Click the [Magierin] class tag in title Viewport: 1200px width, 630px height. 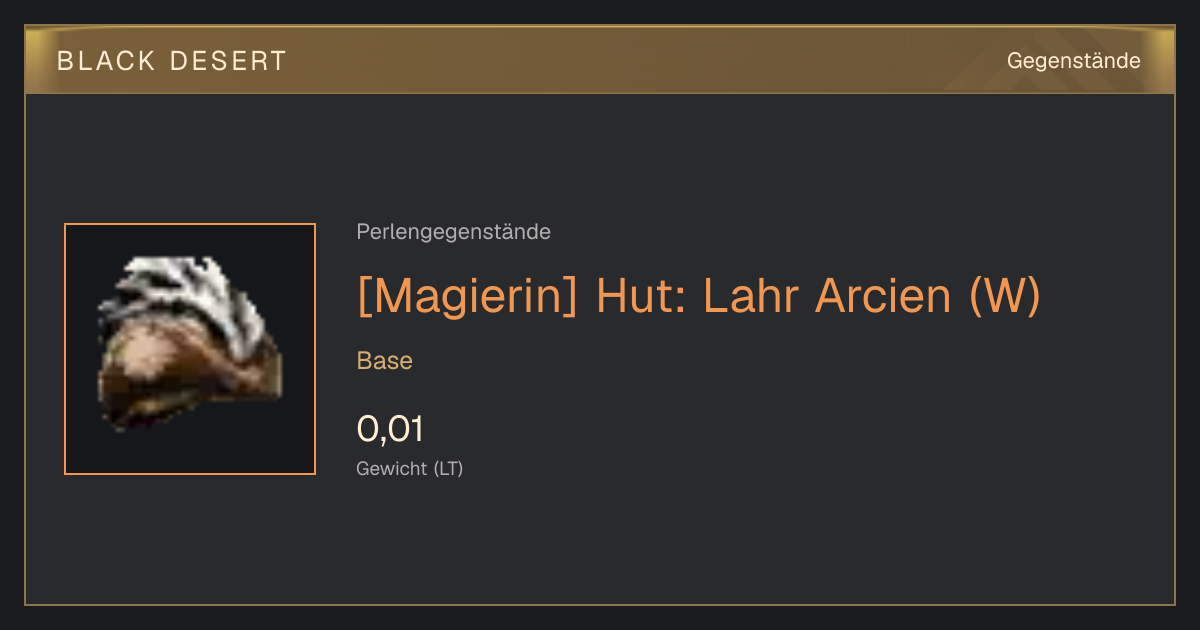coord(467,295)
